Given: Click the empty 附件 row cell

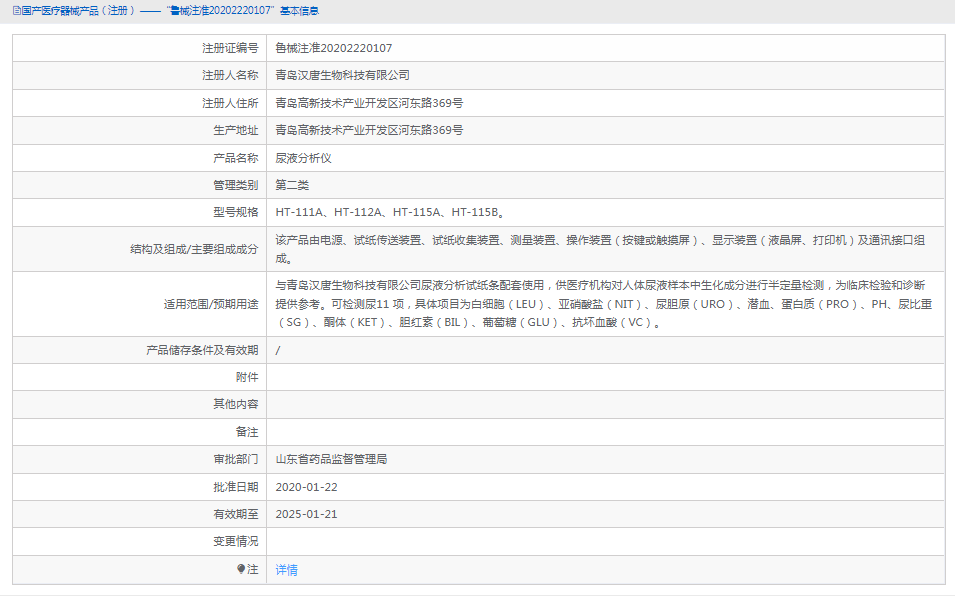Looking at the screenshot, I should [x=500, y=376].
